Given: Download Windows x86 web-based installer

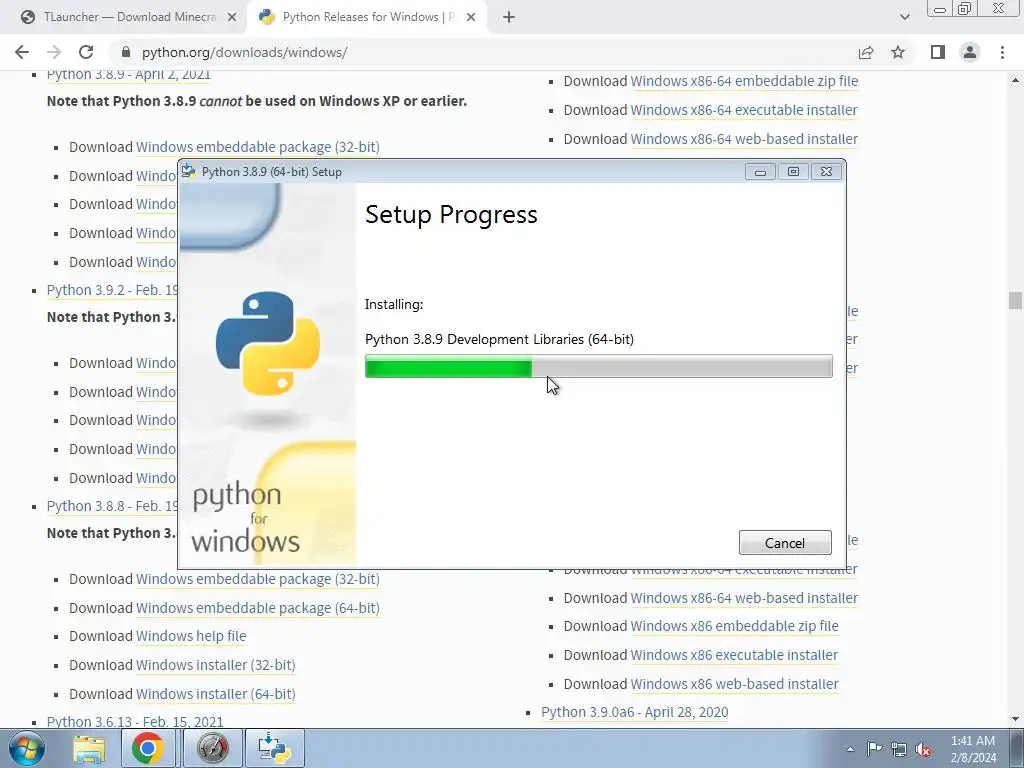Looking at the screenshot, I should coord(734,684).
